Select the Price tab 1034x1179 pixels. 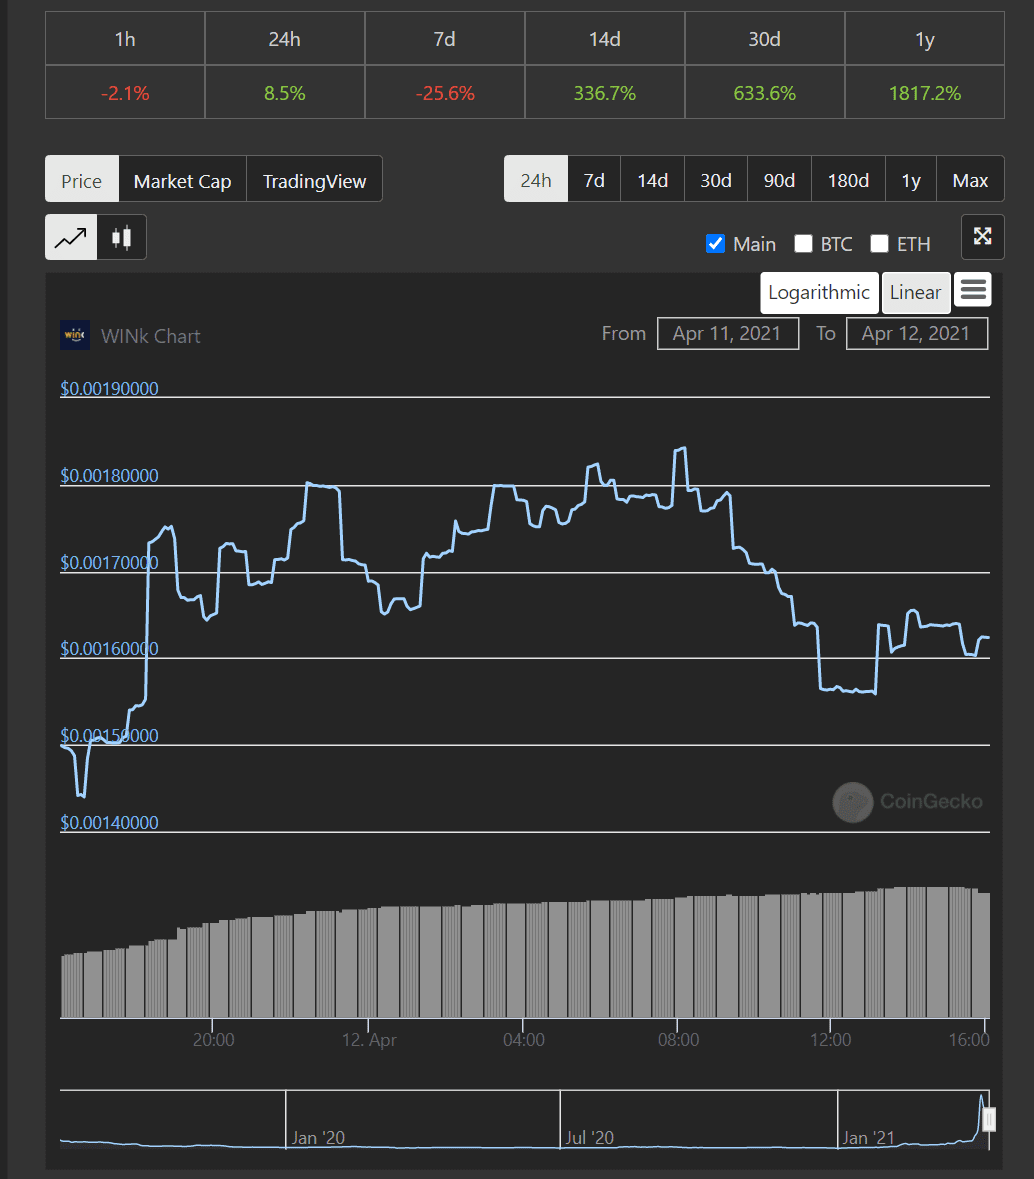82,180
